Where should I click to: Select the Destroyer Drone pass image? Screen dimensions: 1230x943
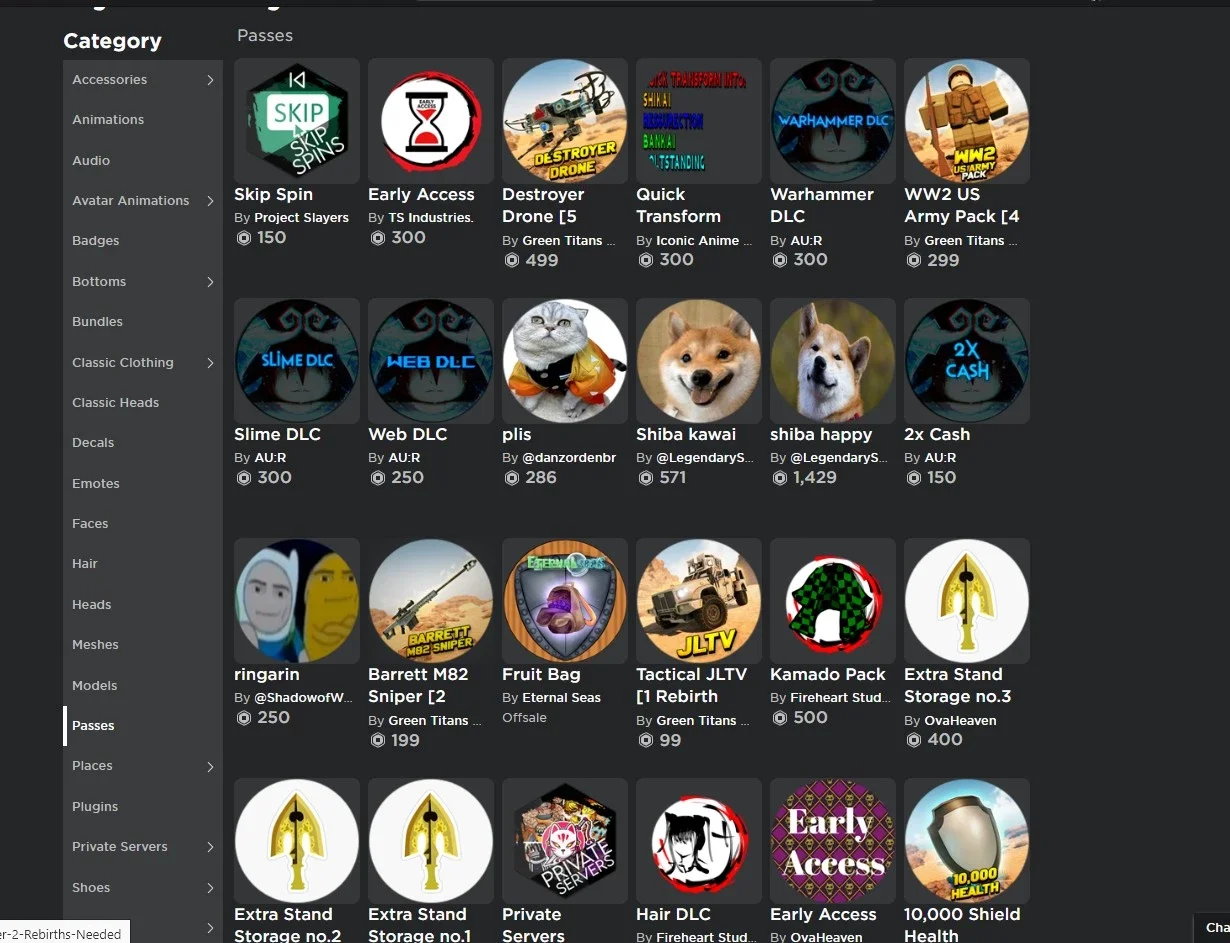[565, 121]
